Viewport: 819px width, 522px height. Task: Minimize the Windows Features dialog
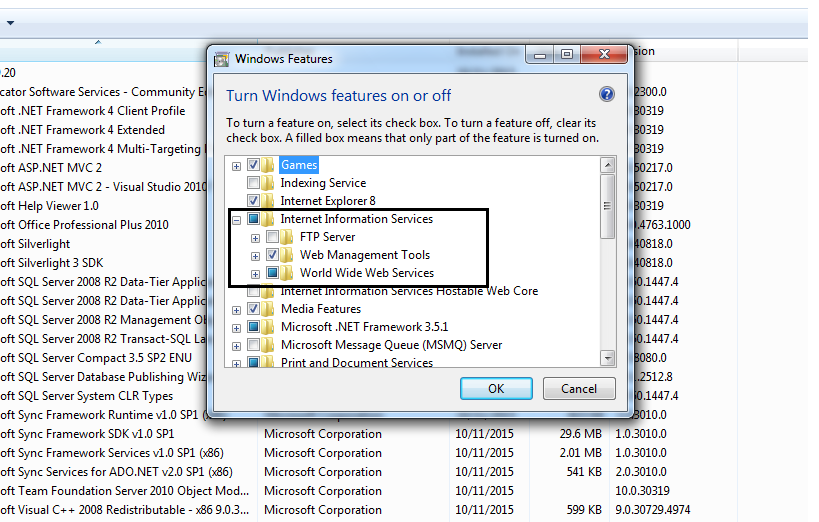click(x=540, y=54)
